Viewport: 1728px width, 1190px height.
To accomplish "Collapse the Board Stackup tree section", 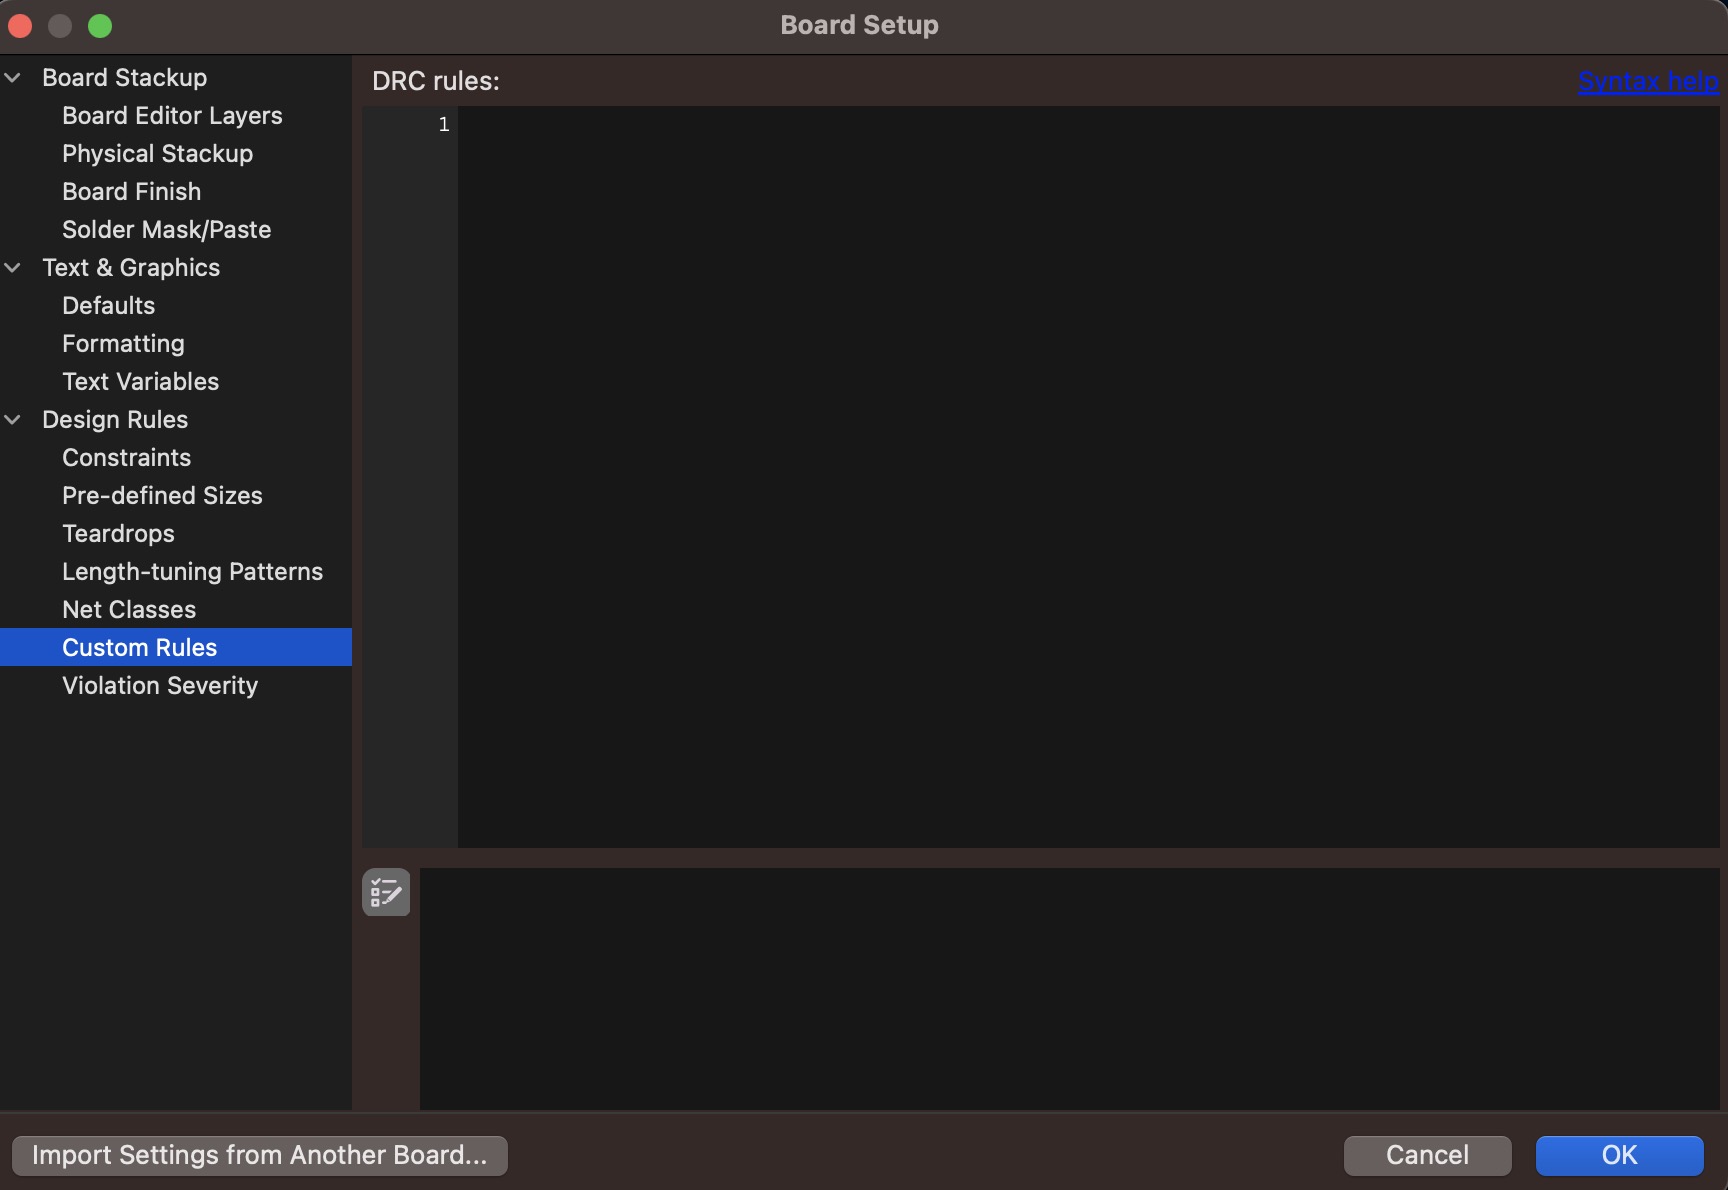I will [13, 77].
